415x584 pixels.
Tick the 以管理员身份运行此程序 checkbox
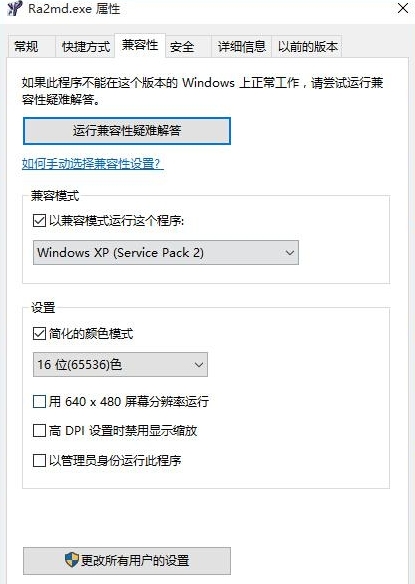[x=39, y=460]
